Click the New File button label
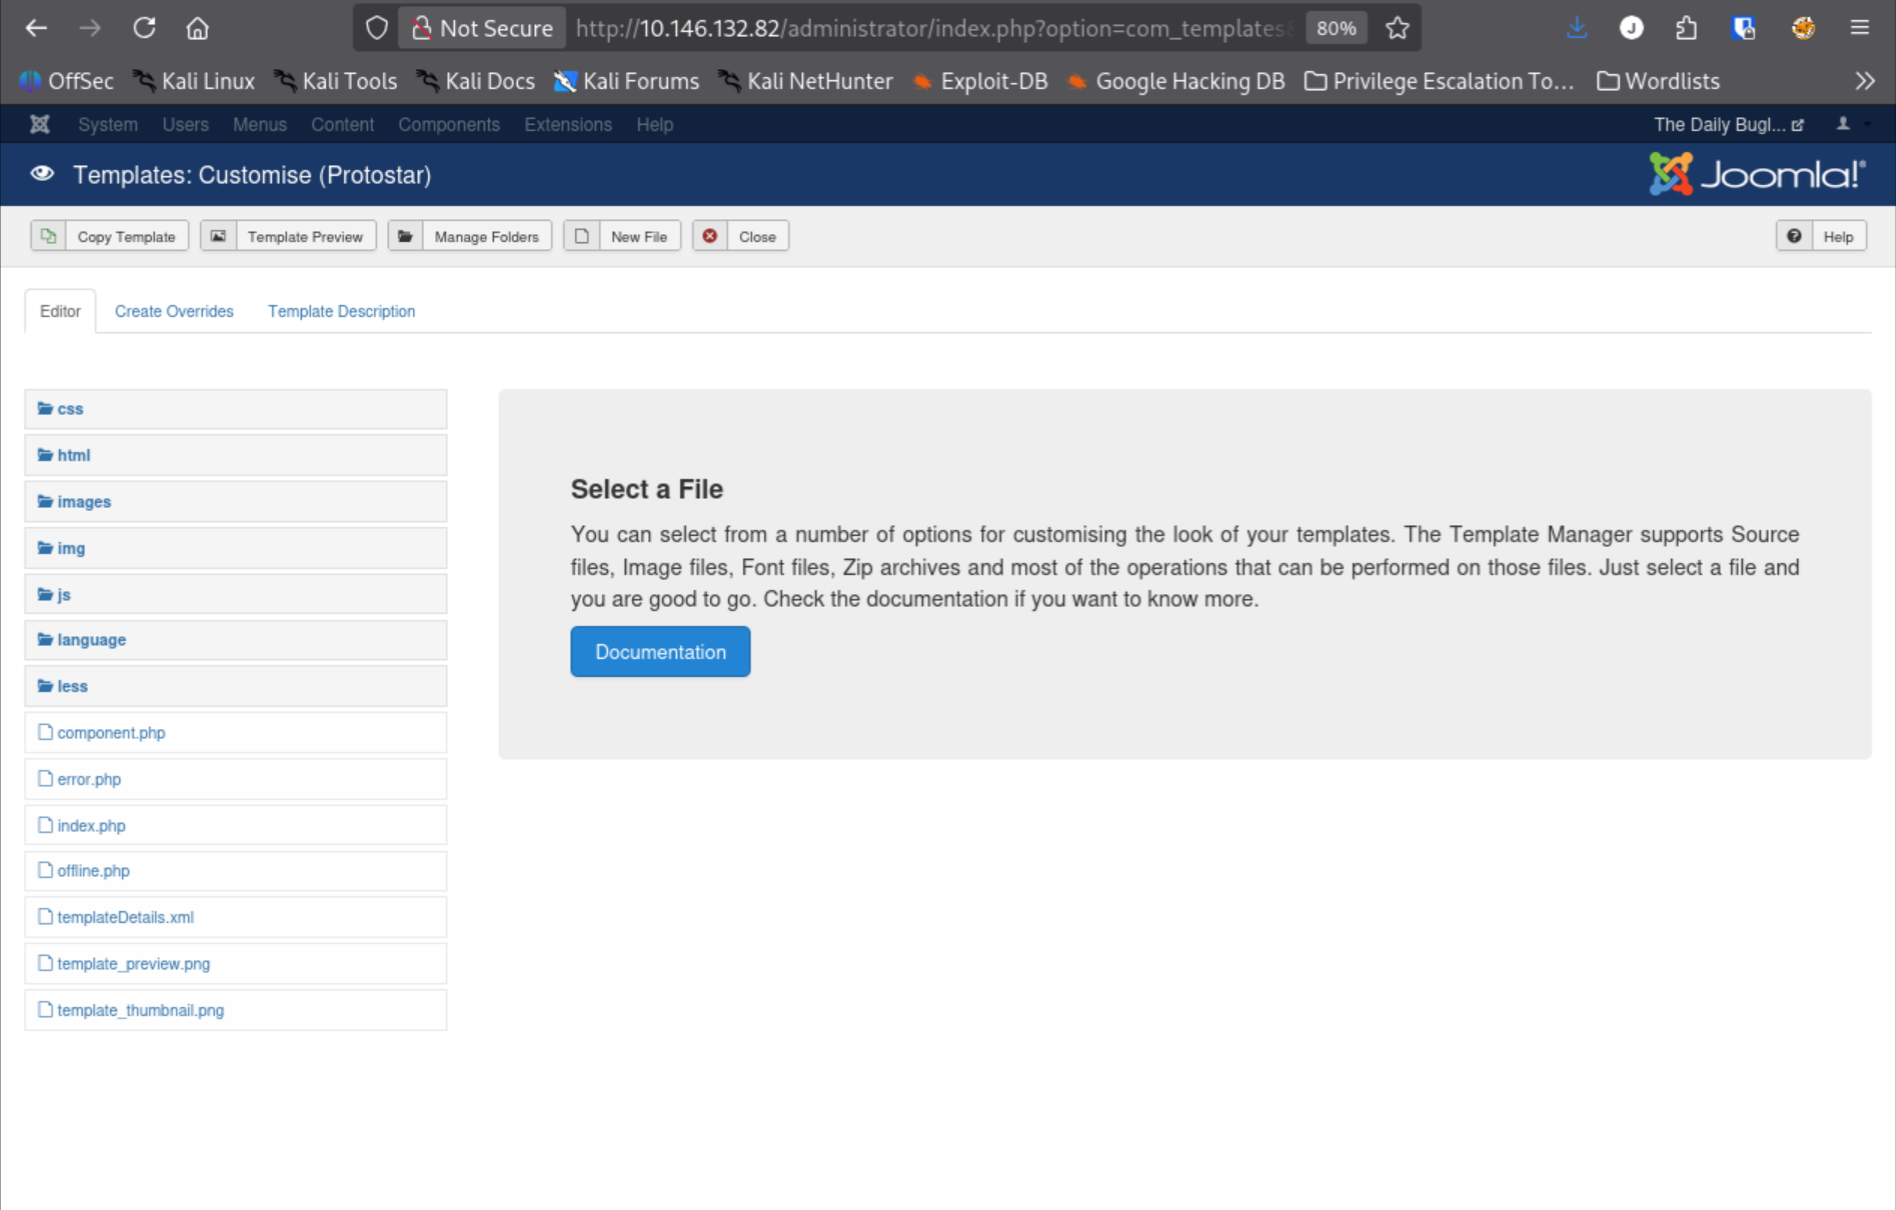The image size is (1896, 1210). tap(638, 237)
